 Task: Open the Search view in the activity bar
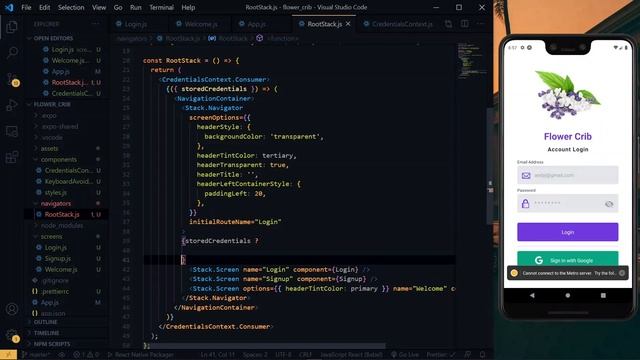click(x=12, y=52)
